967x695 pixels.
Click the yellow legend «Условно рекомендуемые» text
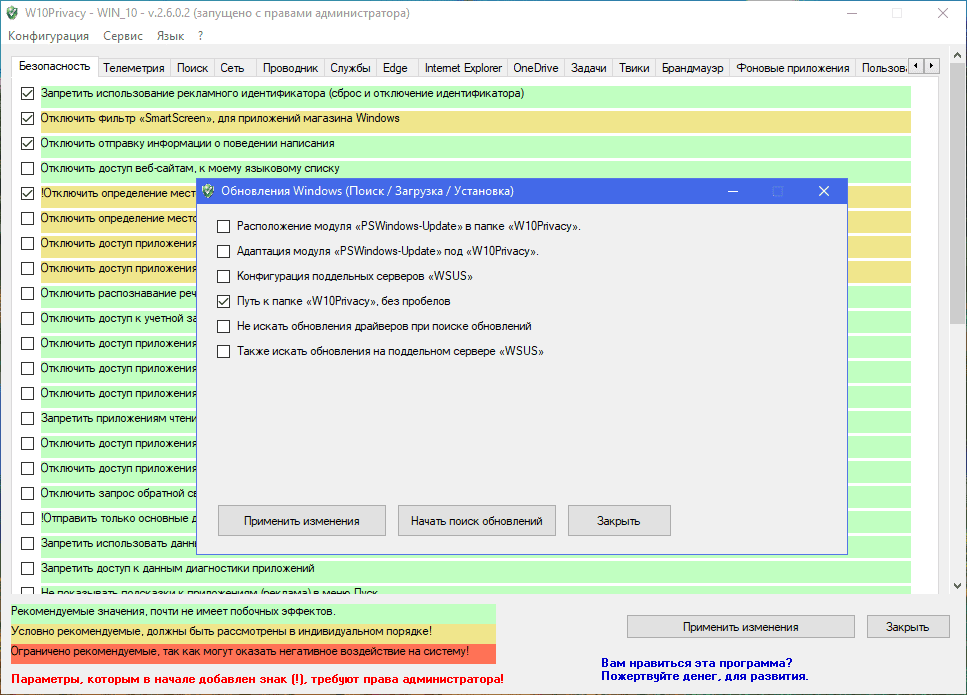[221, 631]
